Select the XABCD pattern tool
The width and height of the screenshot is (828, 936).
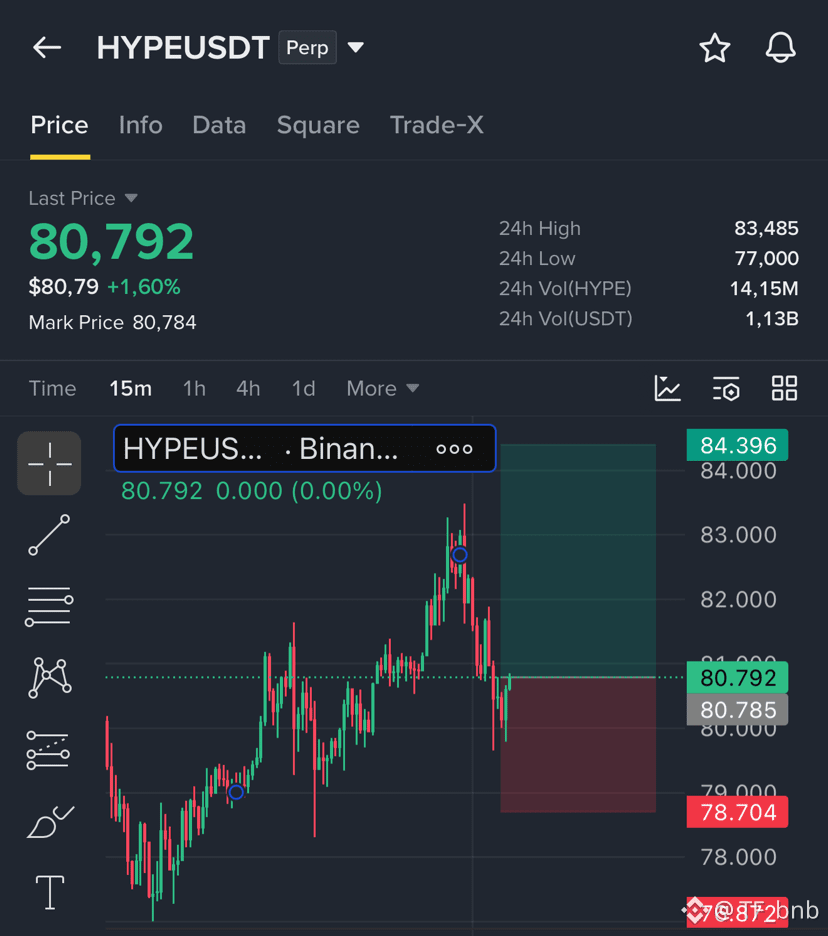[x=50, y=678]
